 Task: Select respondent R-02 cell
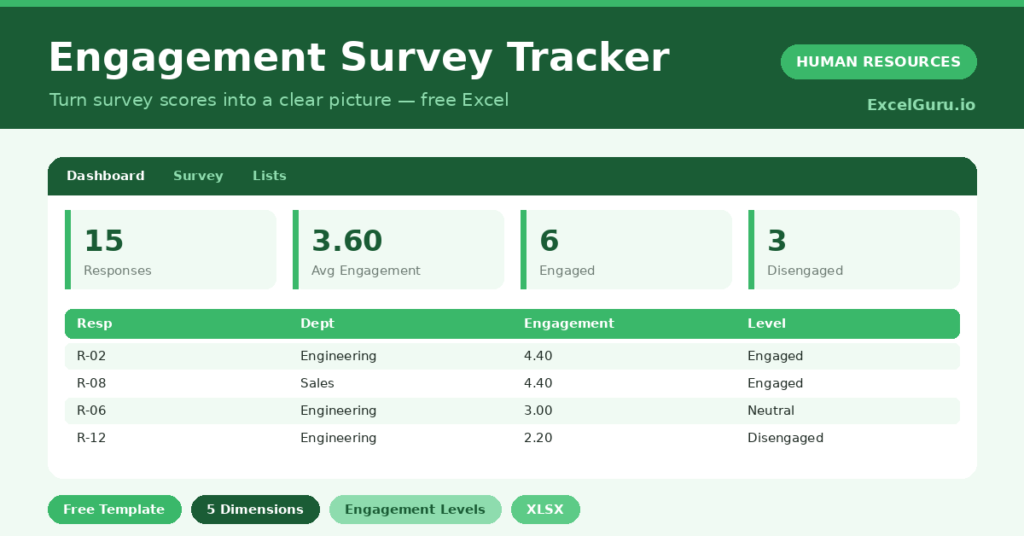click(x=91, y=356)
